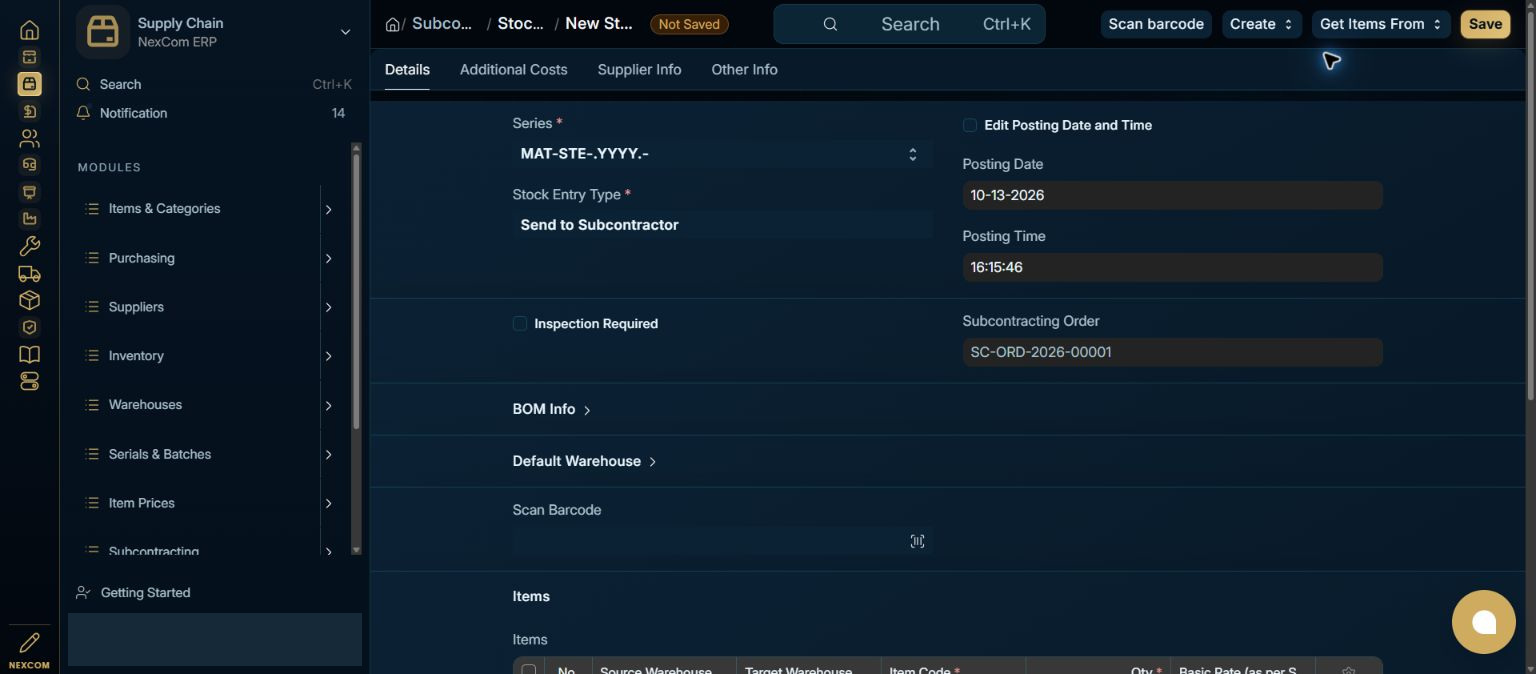Expand the Purchasing module chevron
Screen dimensions: 1536x674
(328, 258)
